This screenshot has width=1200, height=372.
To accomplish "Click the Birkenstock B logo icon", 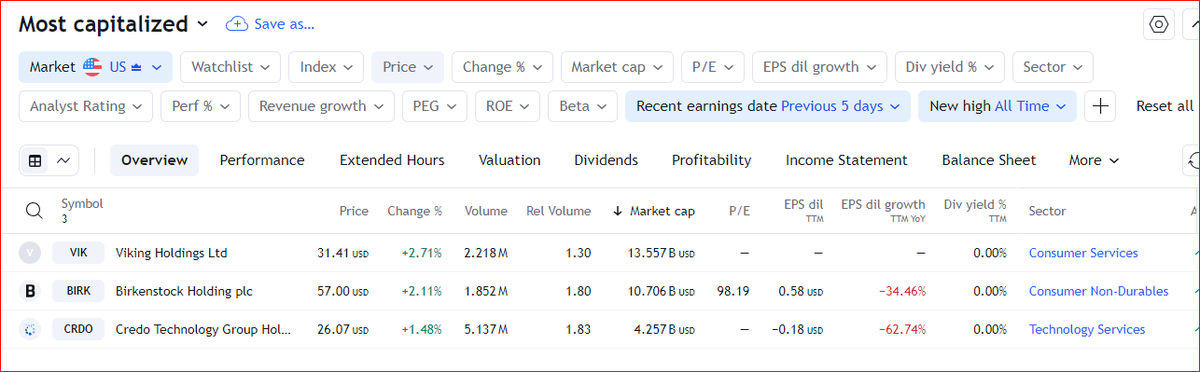I will click(30, 291).
